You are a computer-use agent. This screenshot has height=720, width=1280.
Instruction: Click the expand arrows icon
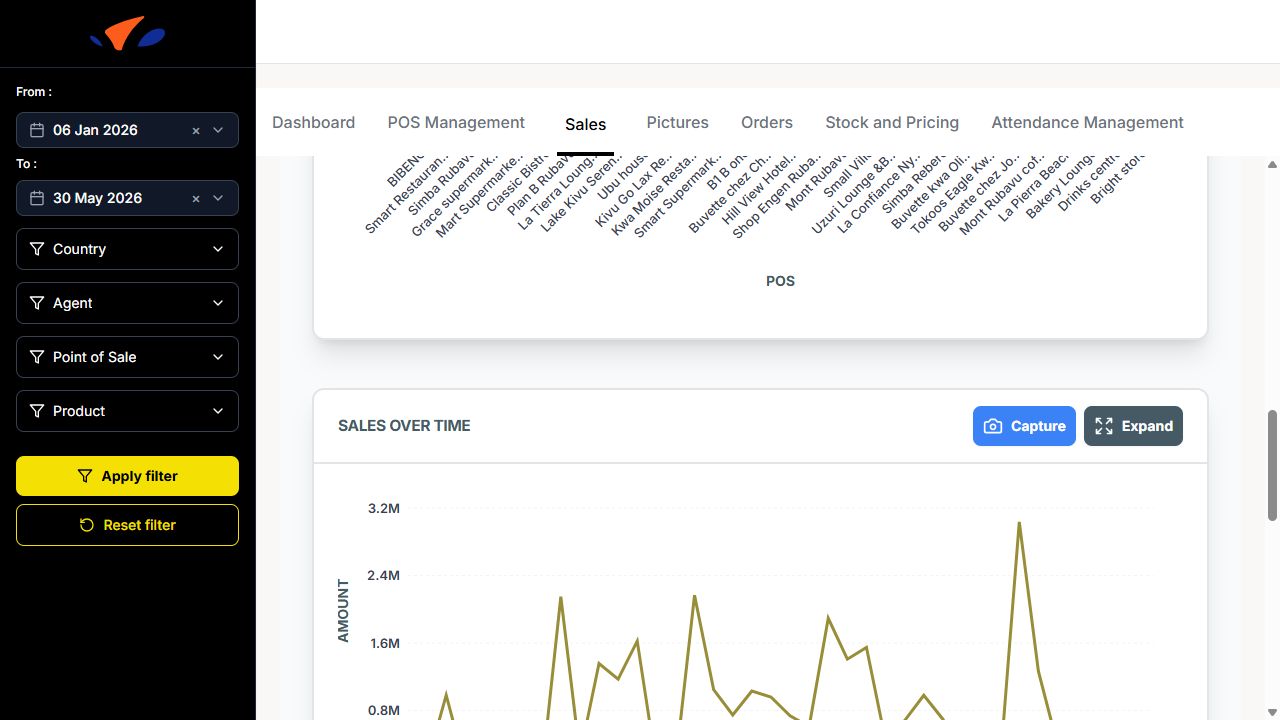point(1104,426)
